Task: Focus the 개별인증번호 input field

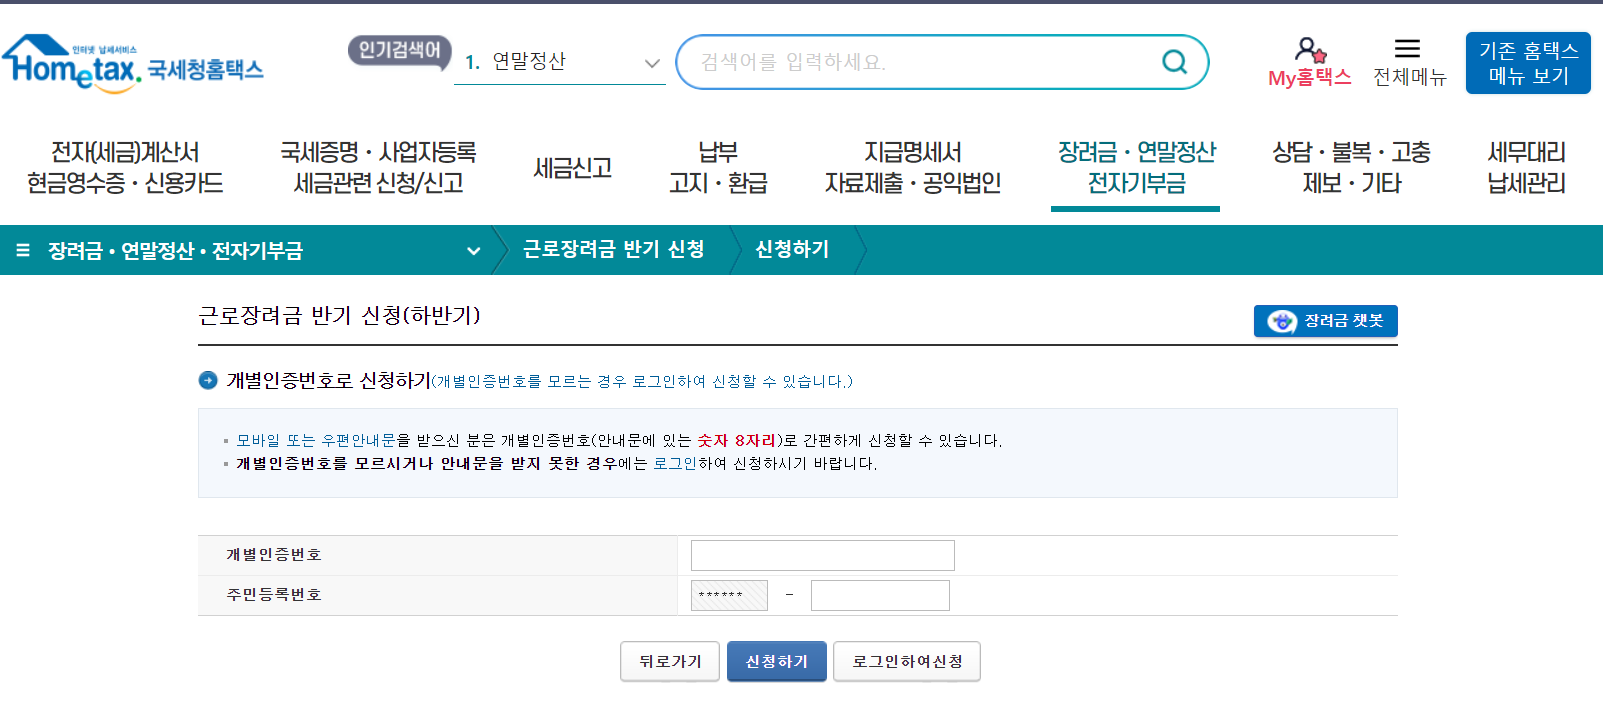Action: tap(823, 555)
